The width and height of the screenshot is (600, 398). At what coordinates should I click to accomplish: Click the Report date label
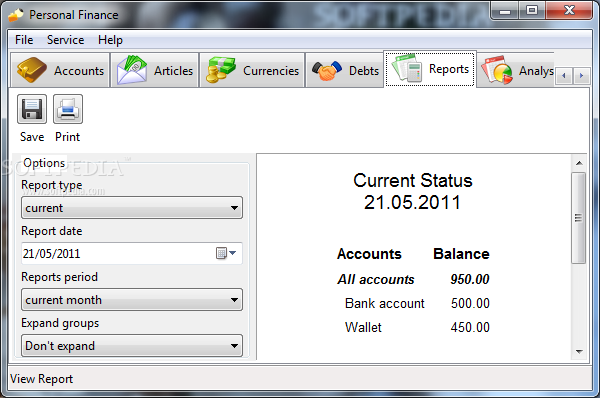pos(52,231)
